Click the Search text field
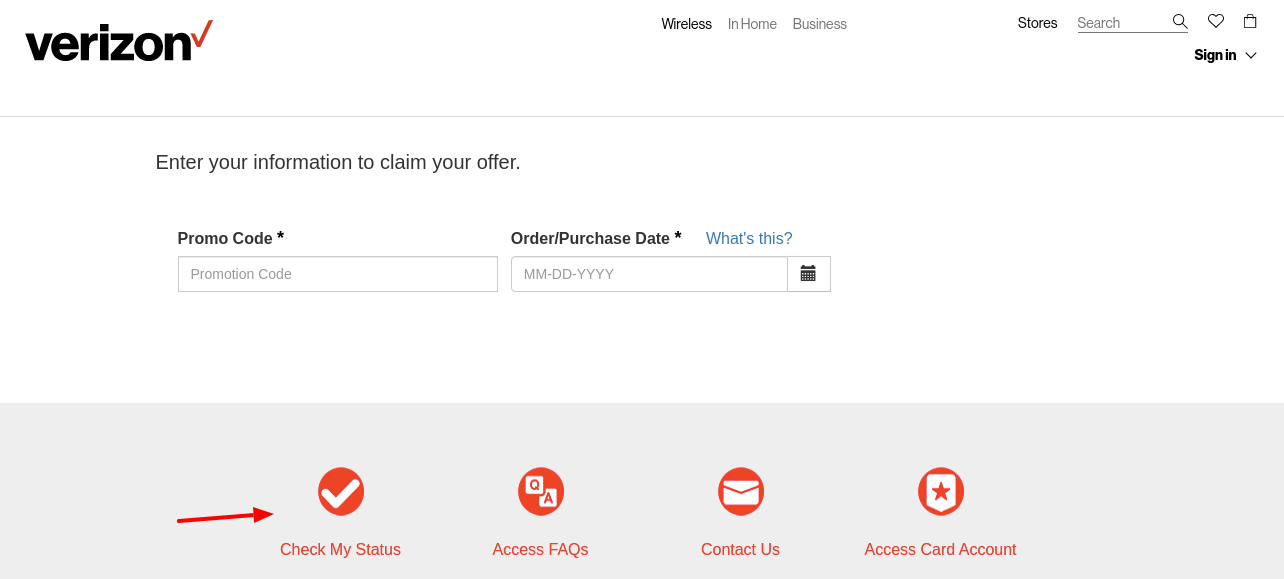The height and width of the screenshot is (579, 1284). (1120, 22)
